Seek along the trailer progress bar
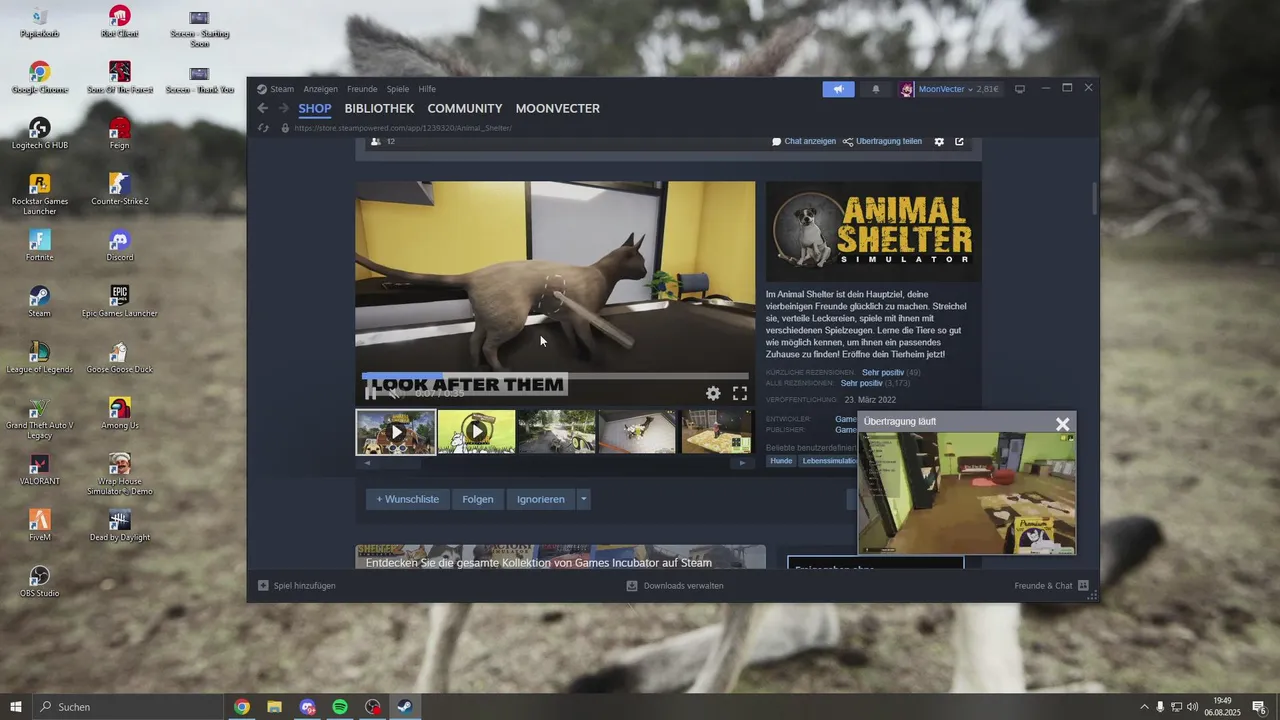1280x720 pixels. (x=555, y=376)
